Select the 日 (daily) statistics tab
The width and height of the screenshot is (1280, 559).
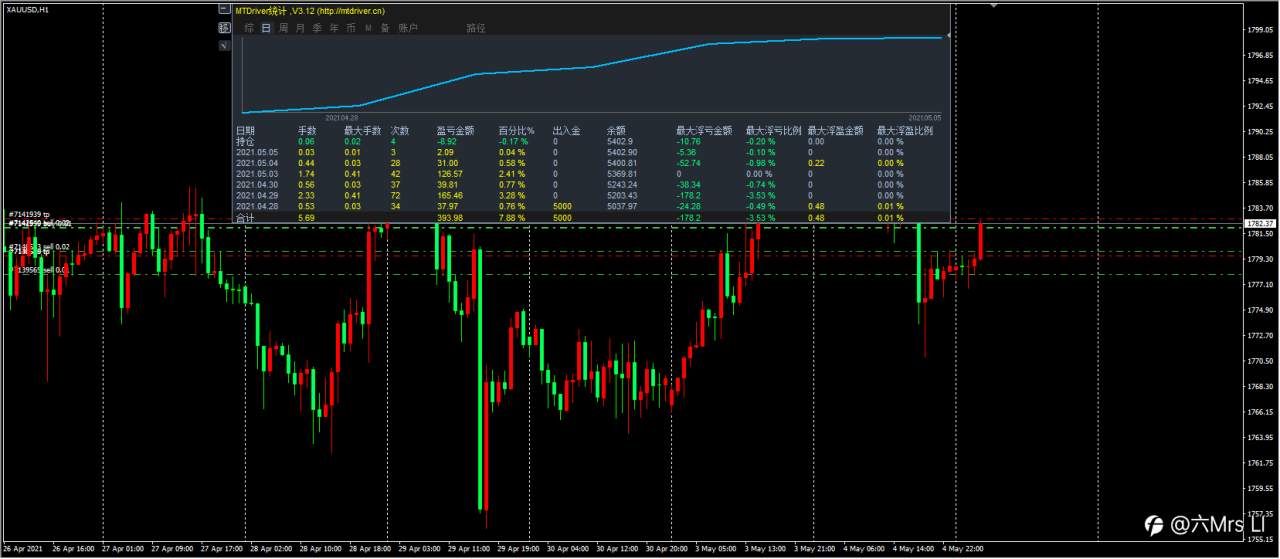266,28
